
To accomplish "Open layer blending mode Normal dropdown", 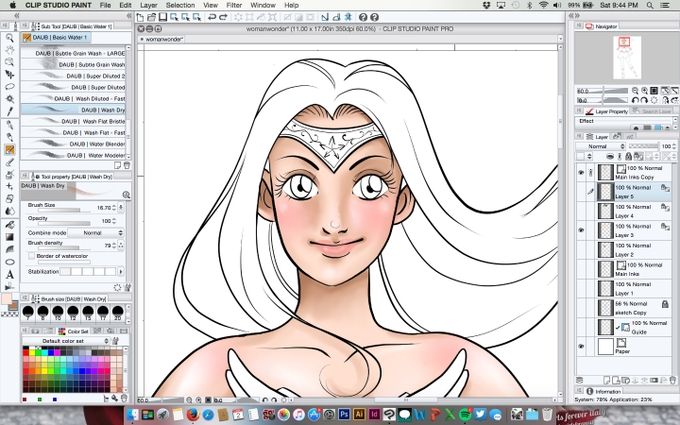I will pos(601,146).
